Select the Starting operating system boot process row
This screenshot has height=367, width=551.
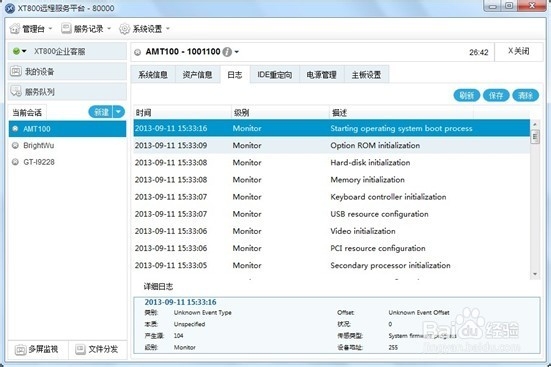pos(331,128)
